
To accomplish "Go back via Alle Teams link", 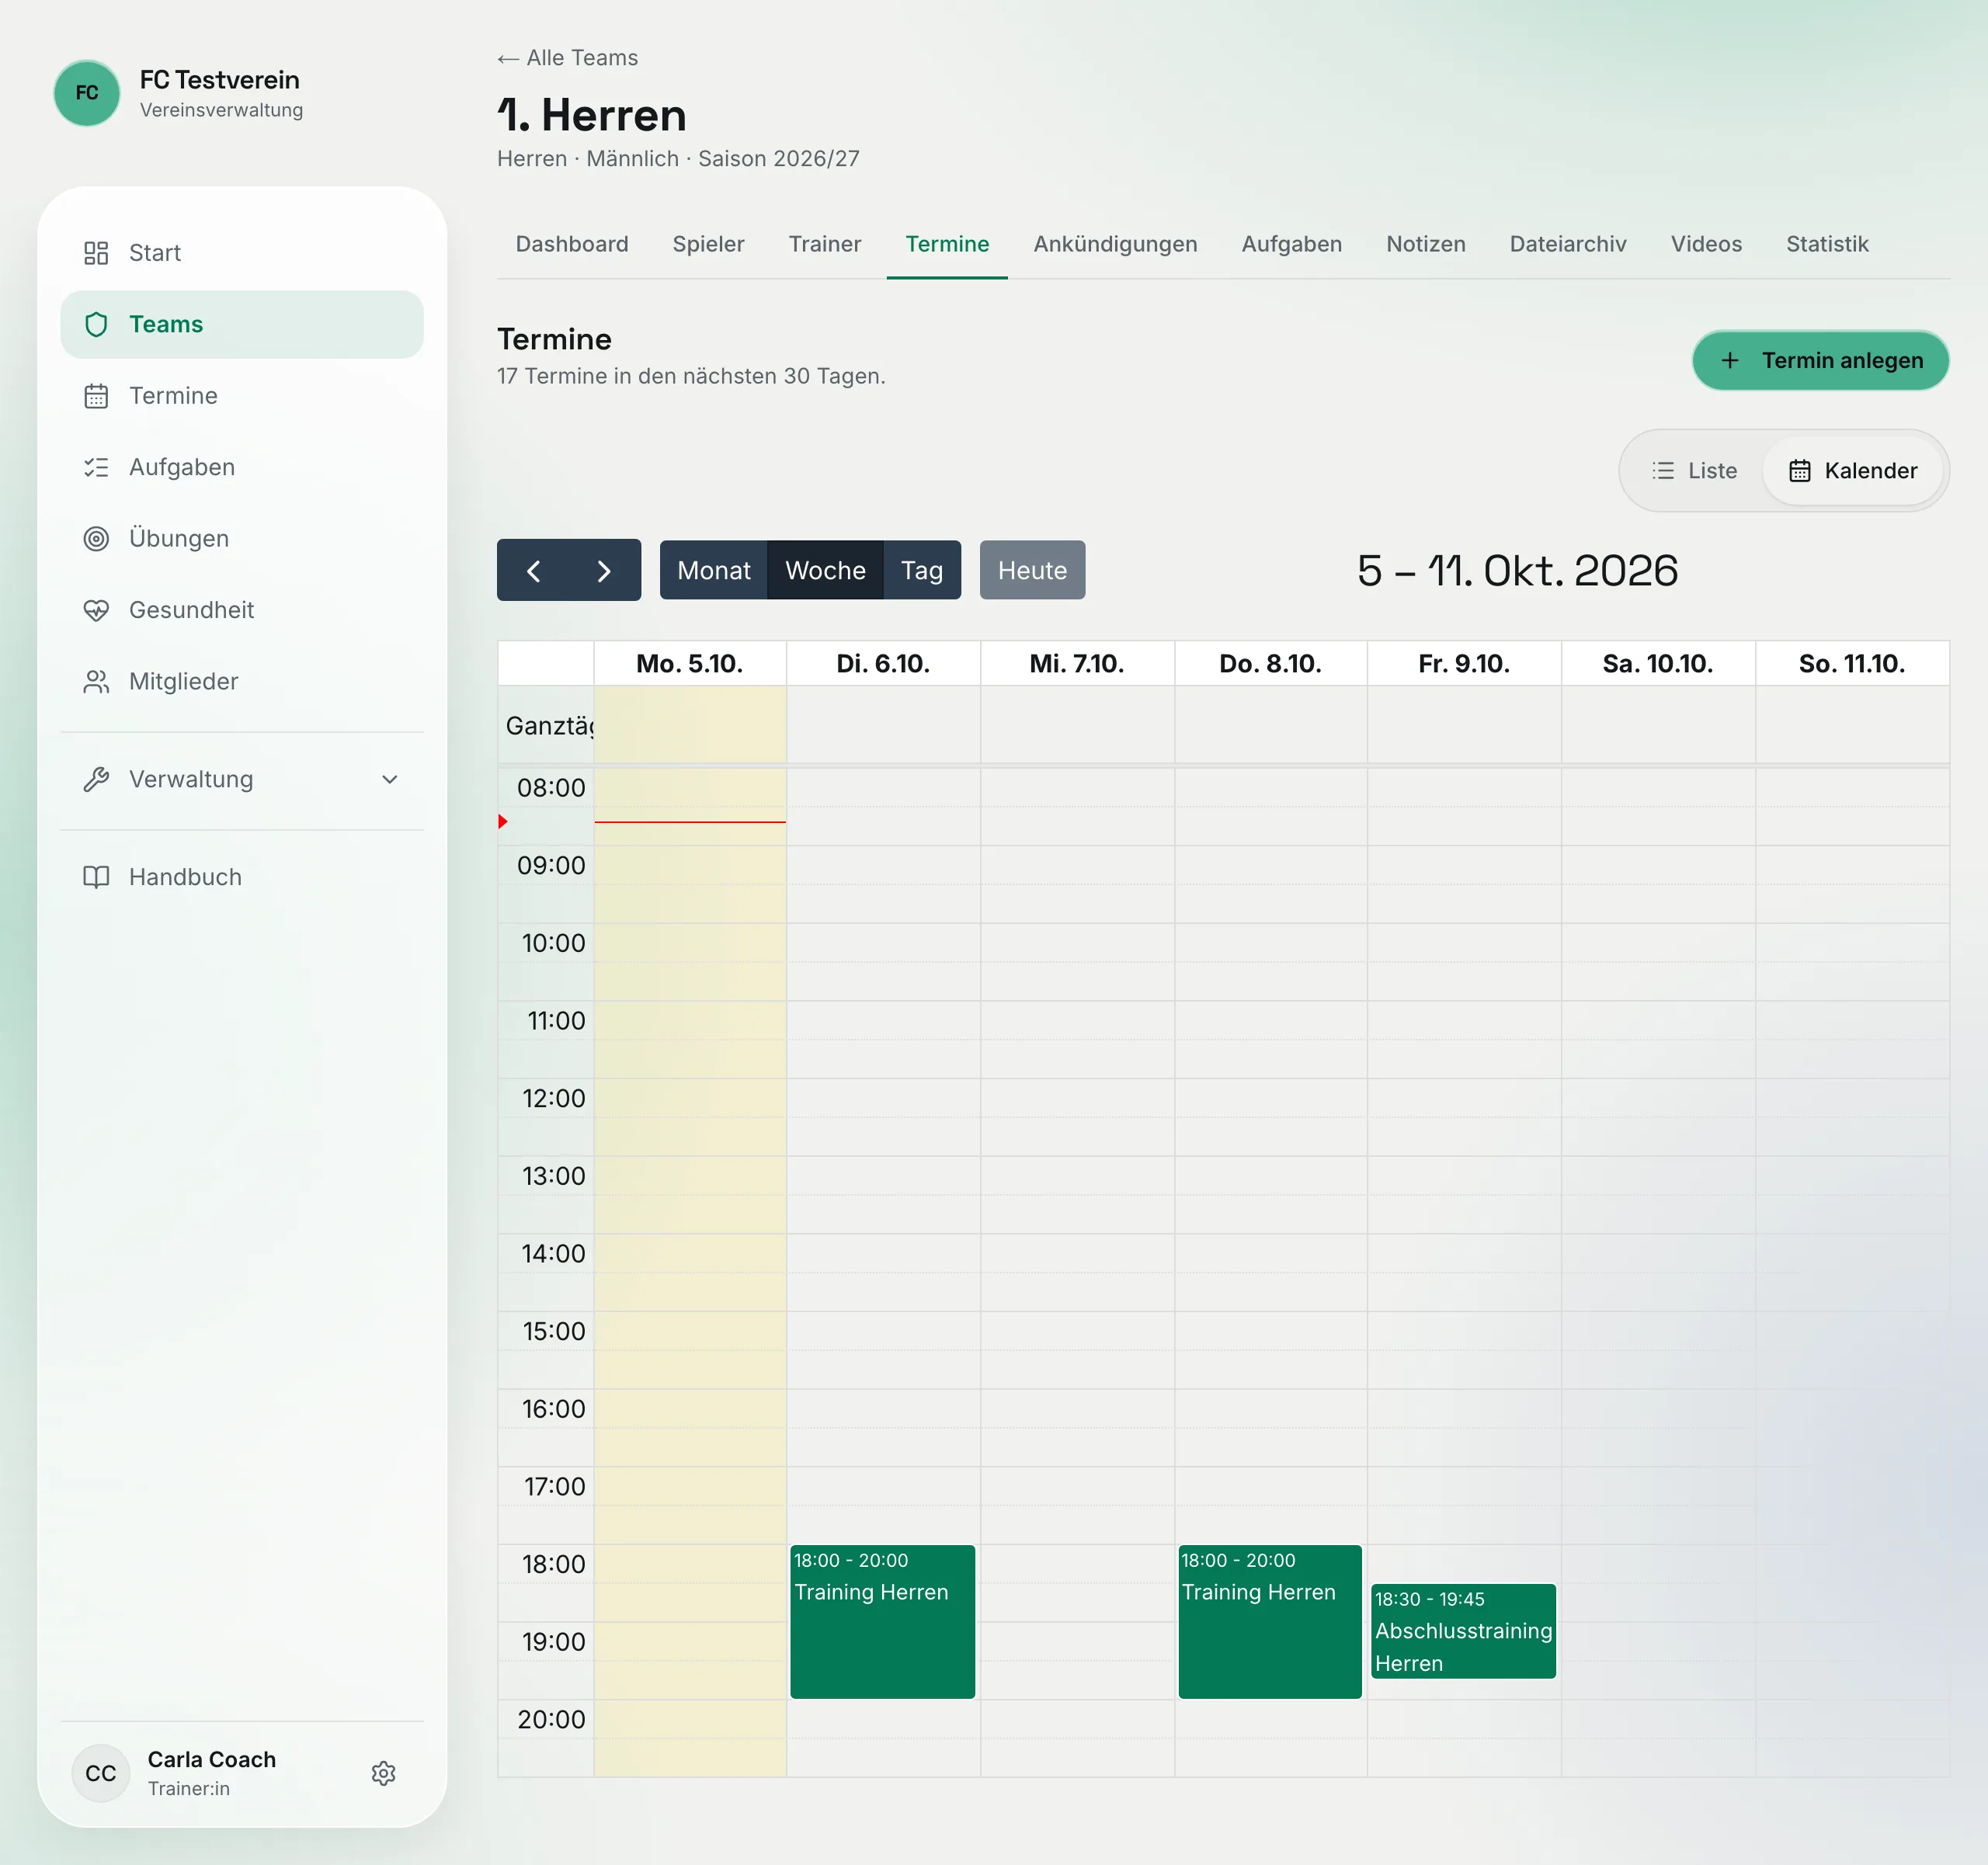I will pos(567,58).
